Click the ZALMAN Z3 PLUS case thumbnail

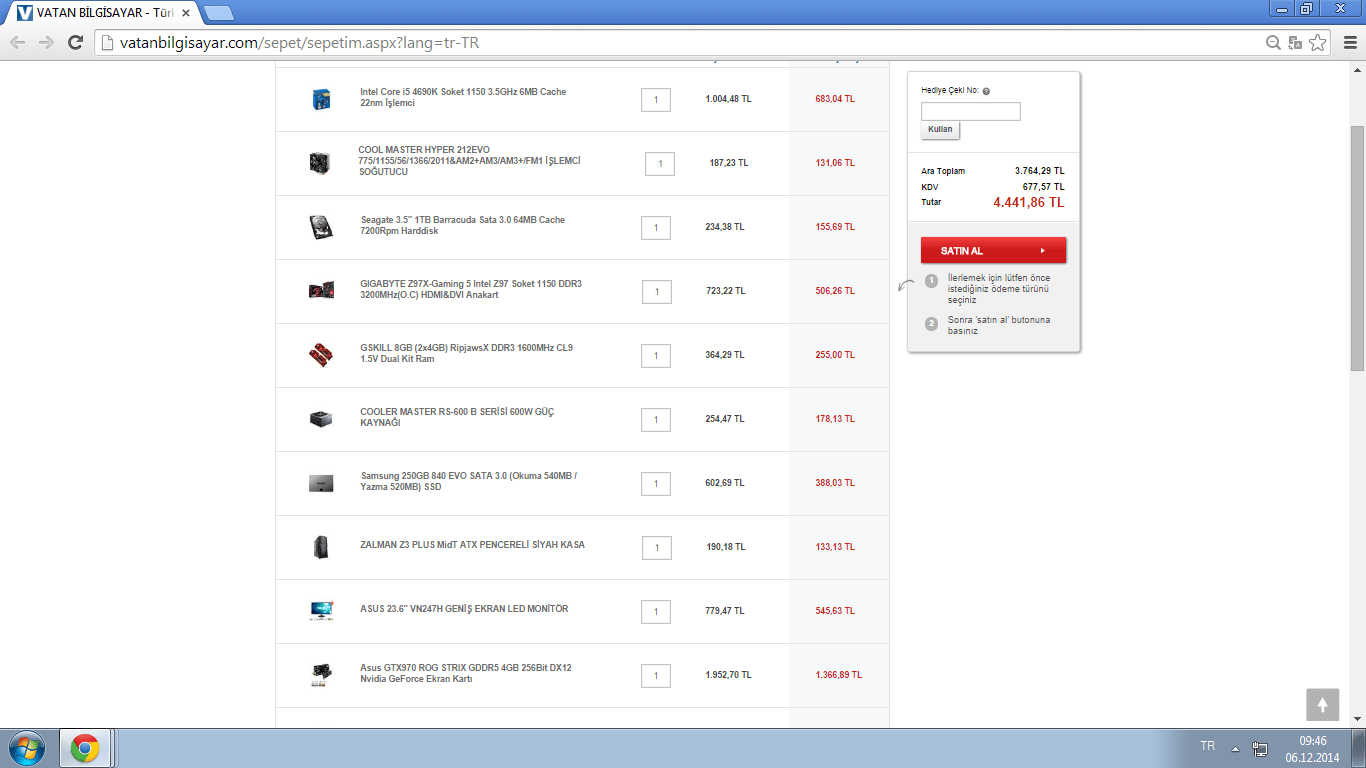[320, 547]
